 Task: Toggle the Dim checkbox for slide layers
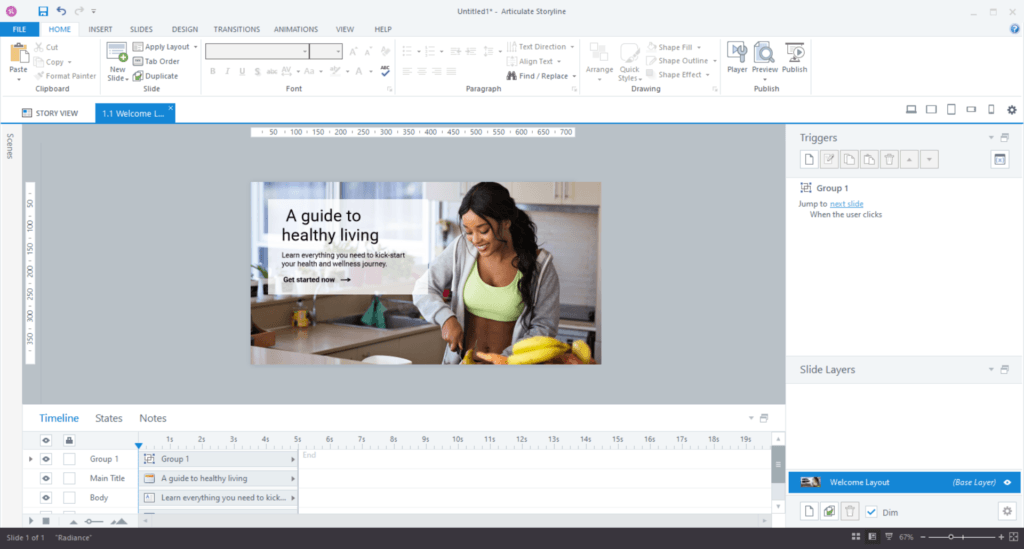click(x=872, y=511)
